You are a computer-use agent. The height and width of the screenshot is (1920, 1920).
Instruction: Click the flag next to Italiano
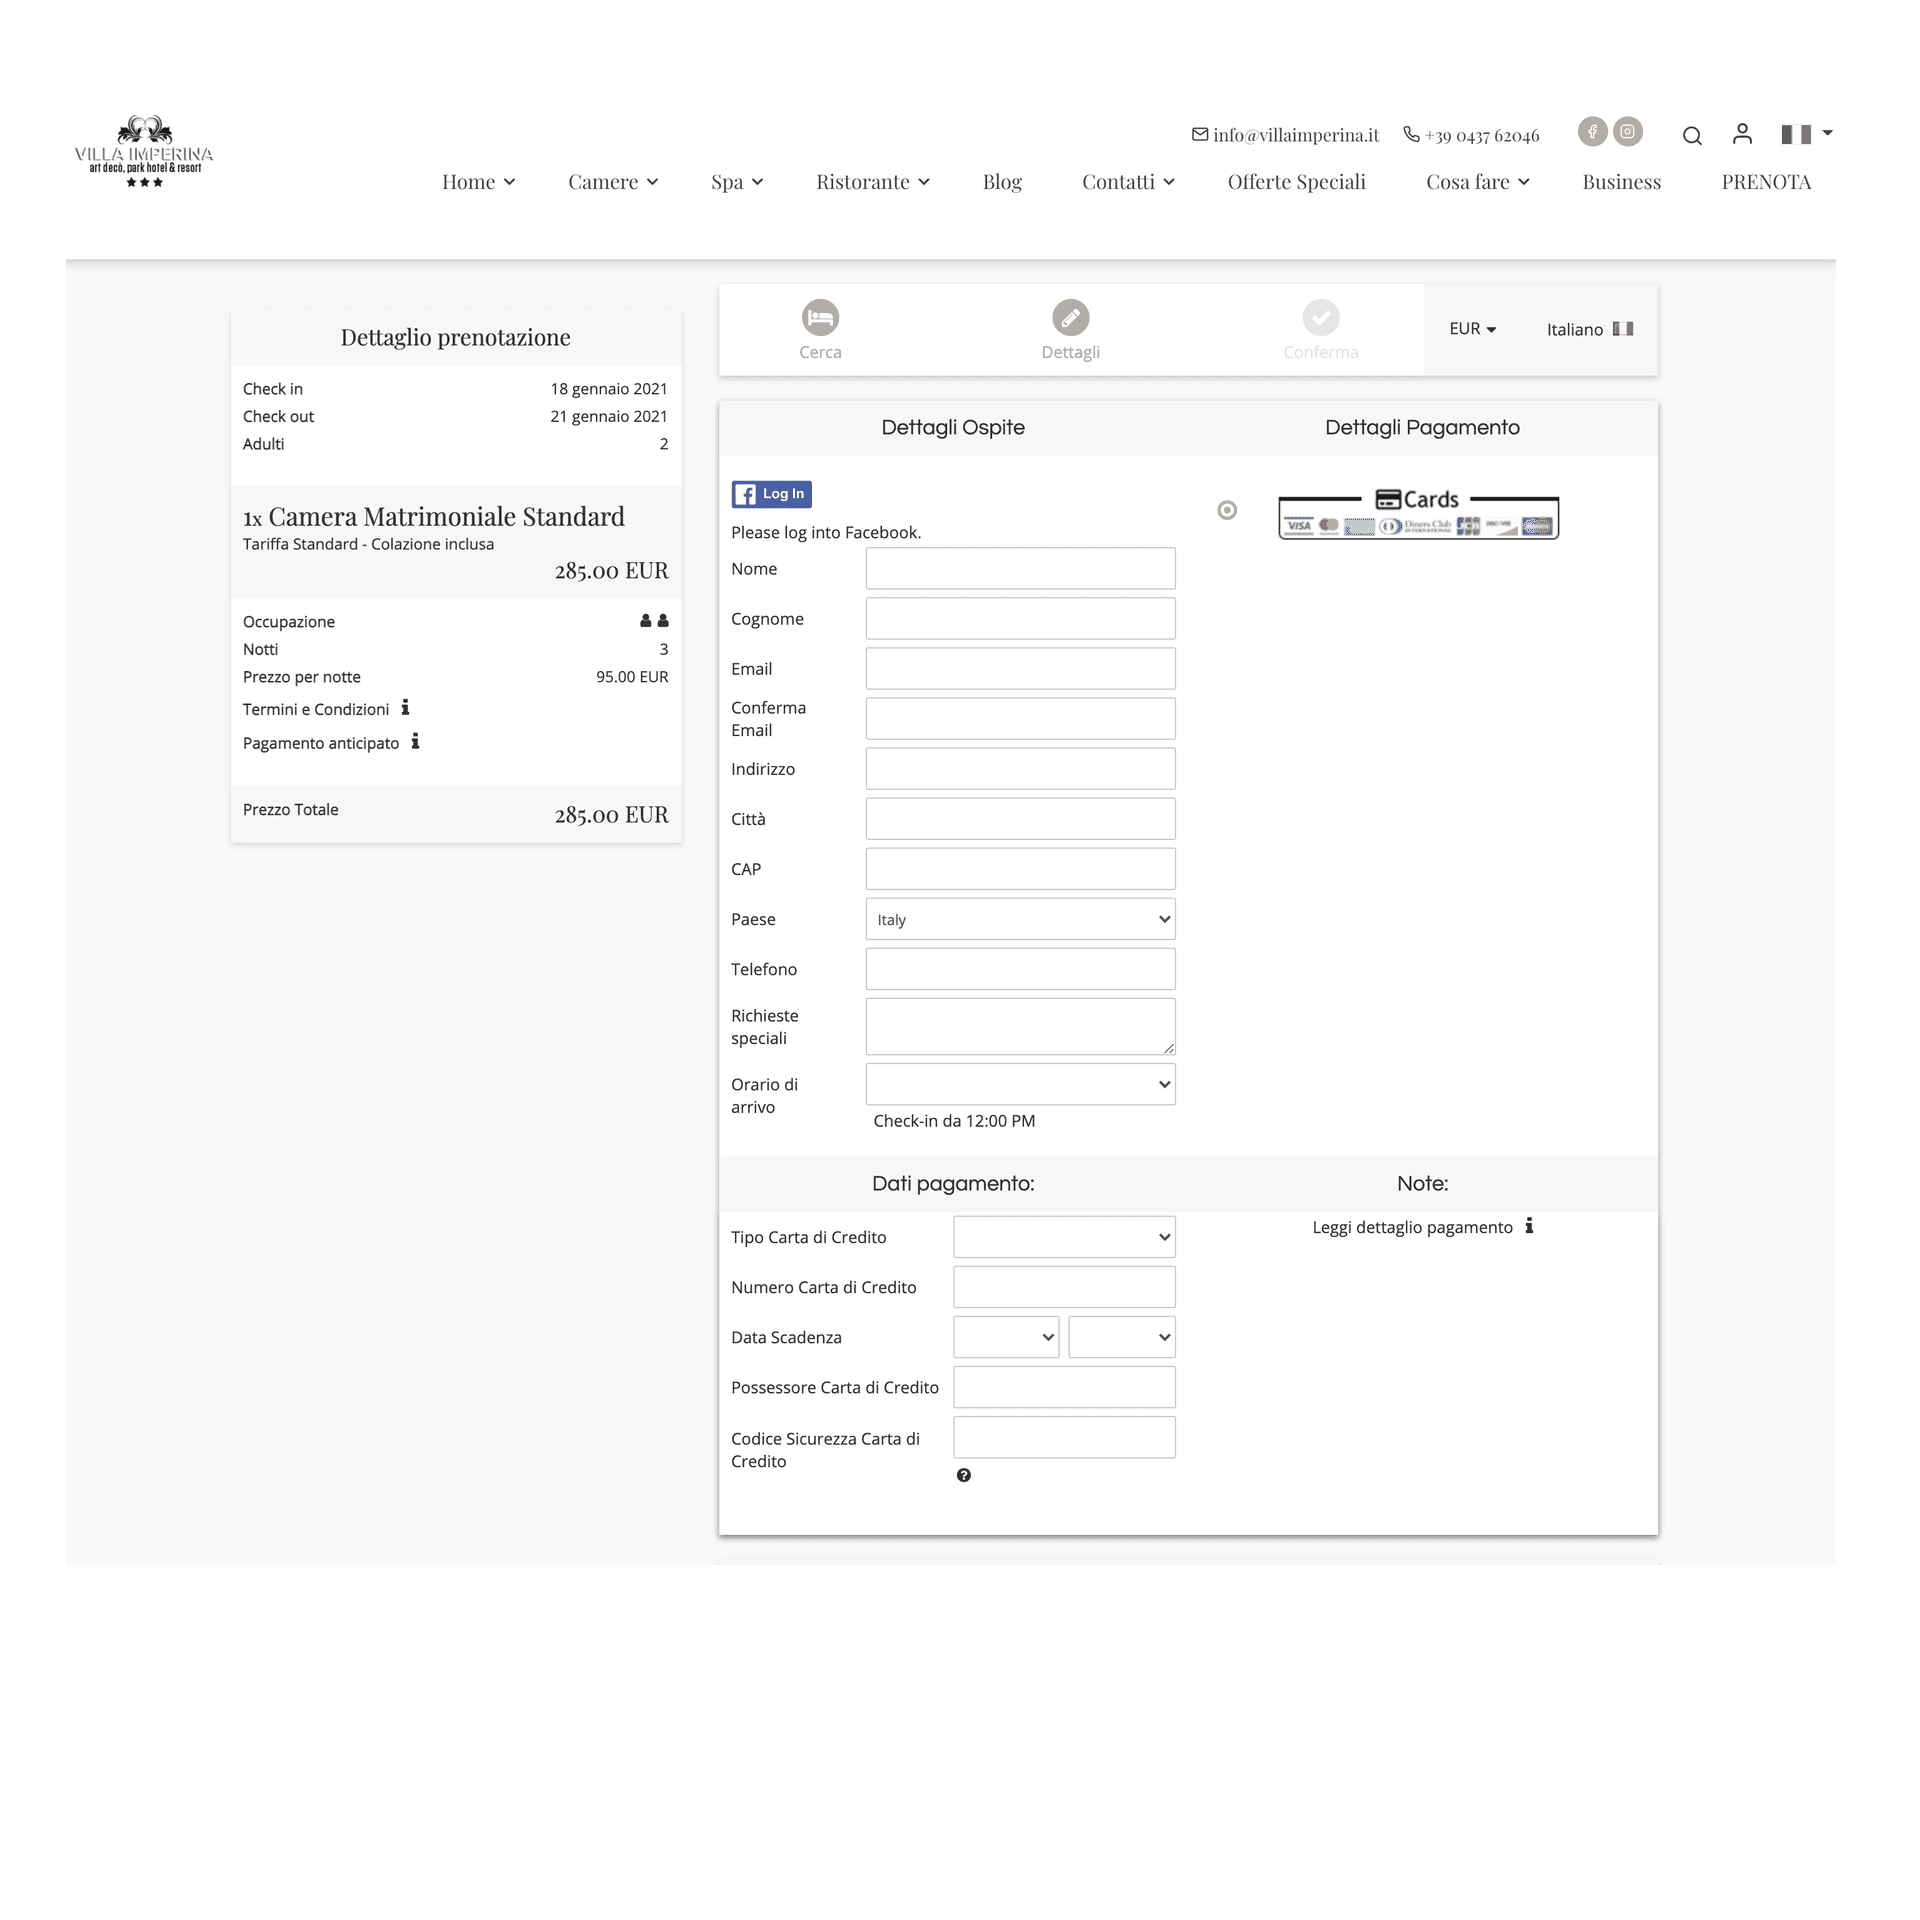pos(1623,329)
